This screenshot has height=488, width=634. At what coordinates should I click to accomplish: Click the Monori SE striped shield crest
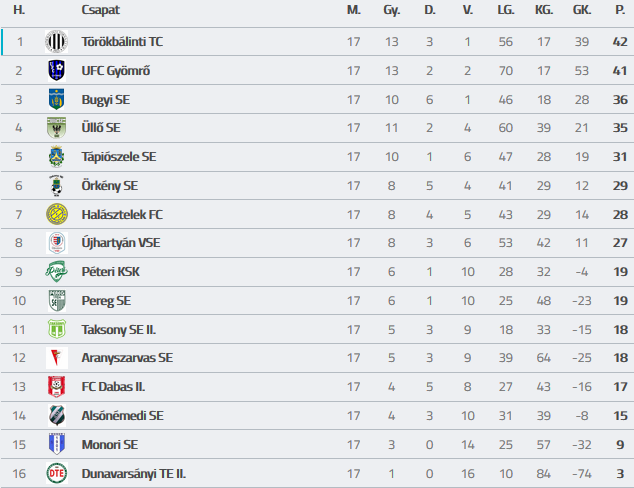(57, 444)
